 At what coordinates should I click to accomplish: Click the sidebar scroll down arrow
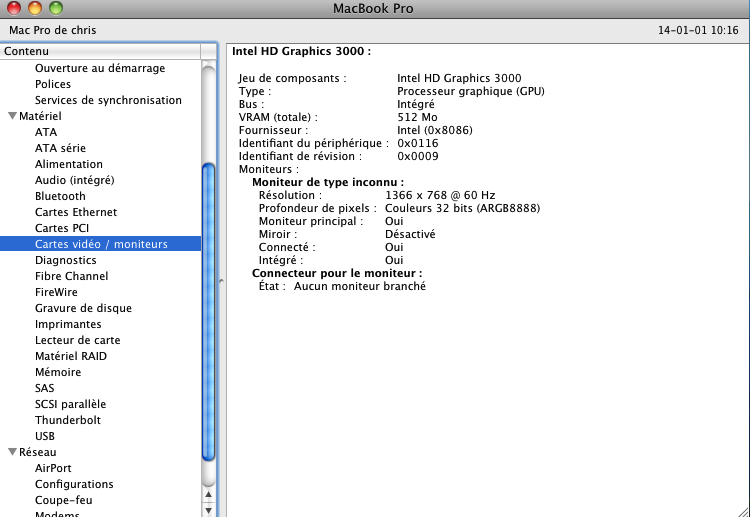coord(209,510)
